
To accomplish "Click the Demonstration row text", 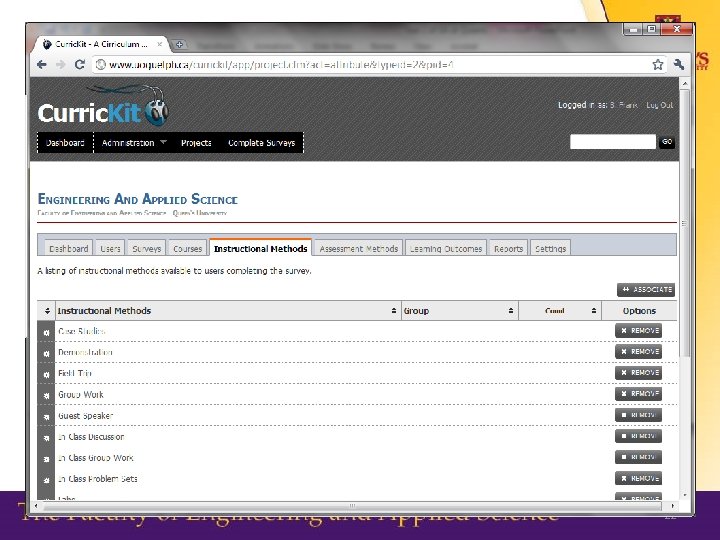I will click(85, 352).
